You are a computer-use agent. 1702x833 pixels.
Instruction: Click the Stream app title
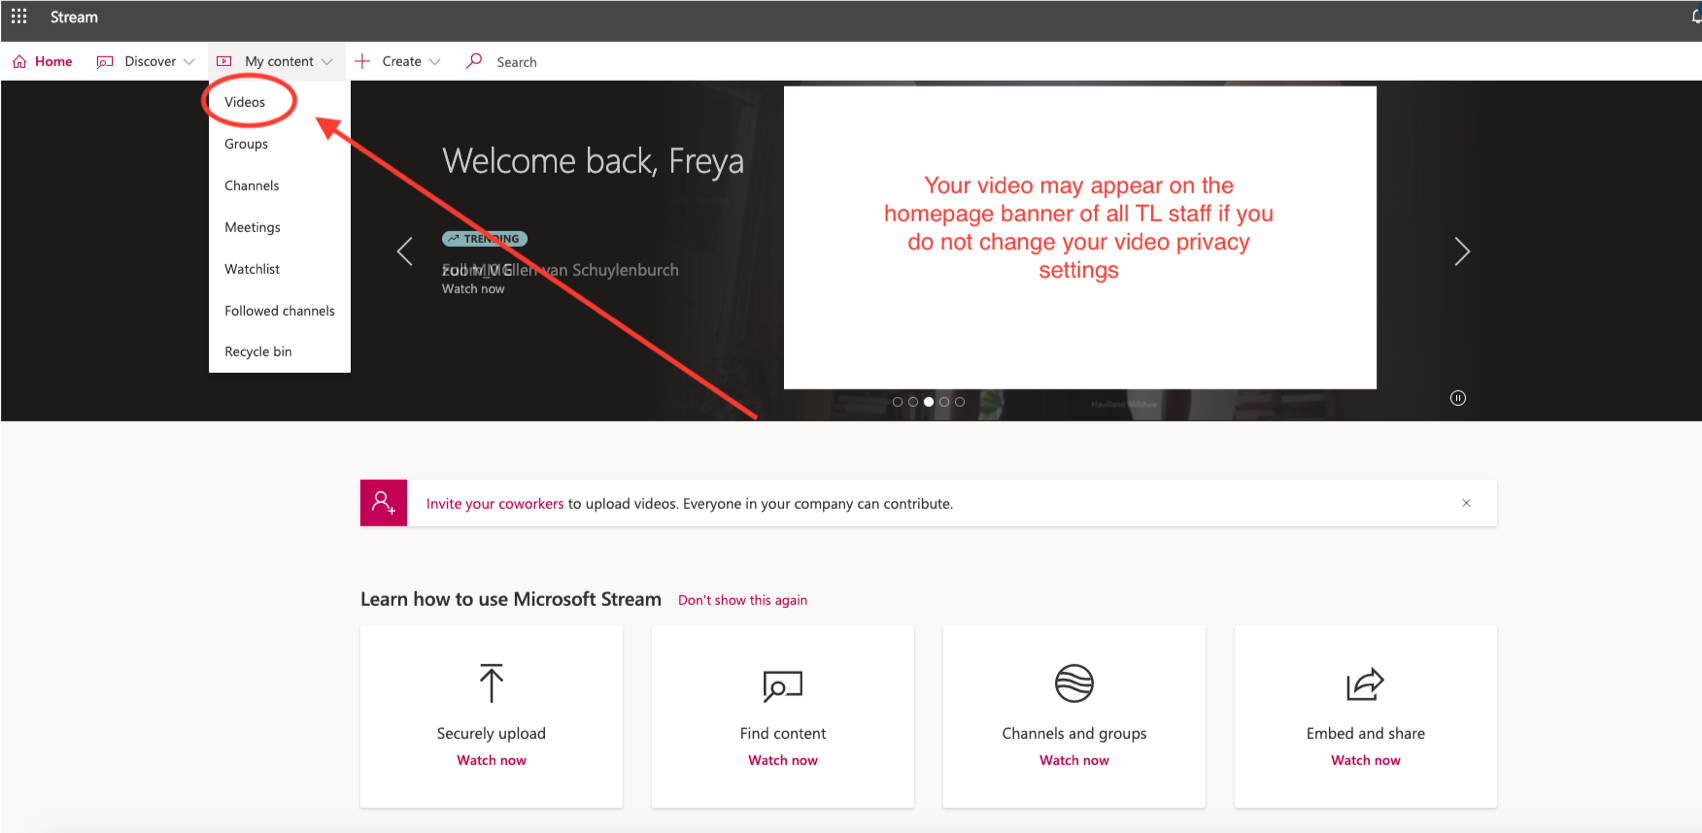[x=74, y=17]
